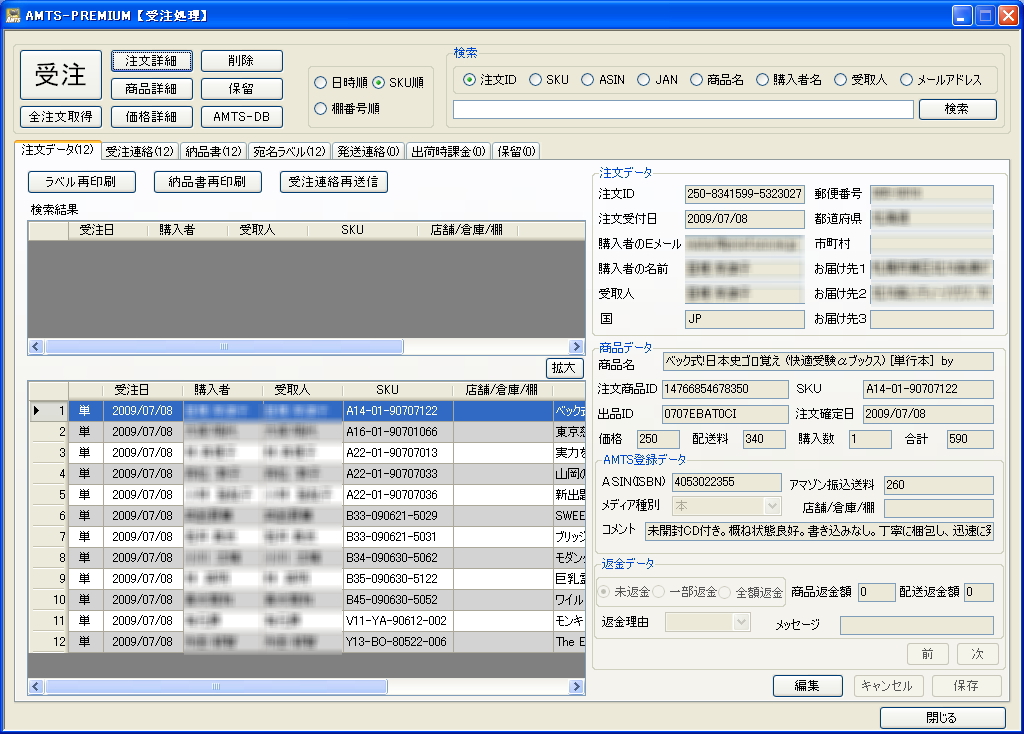Click the 検索 search button

click(957, 109)
